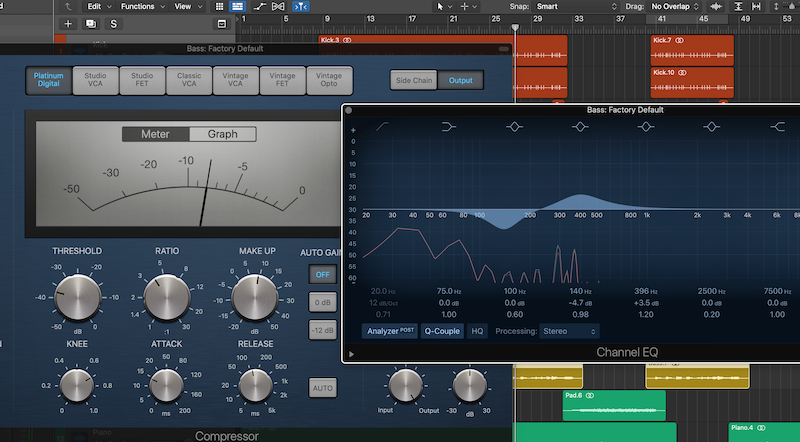The image size is (800, 442).
Task: Click the playhead marker in ruler
Action: pos(515,27)
